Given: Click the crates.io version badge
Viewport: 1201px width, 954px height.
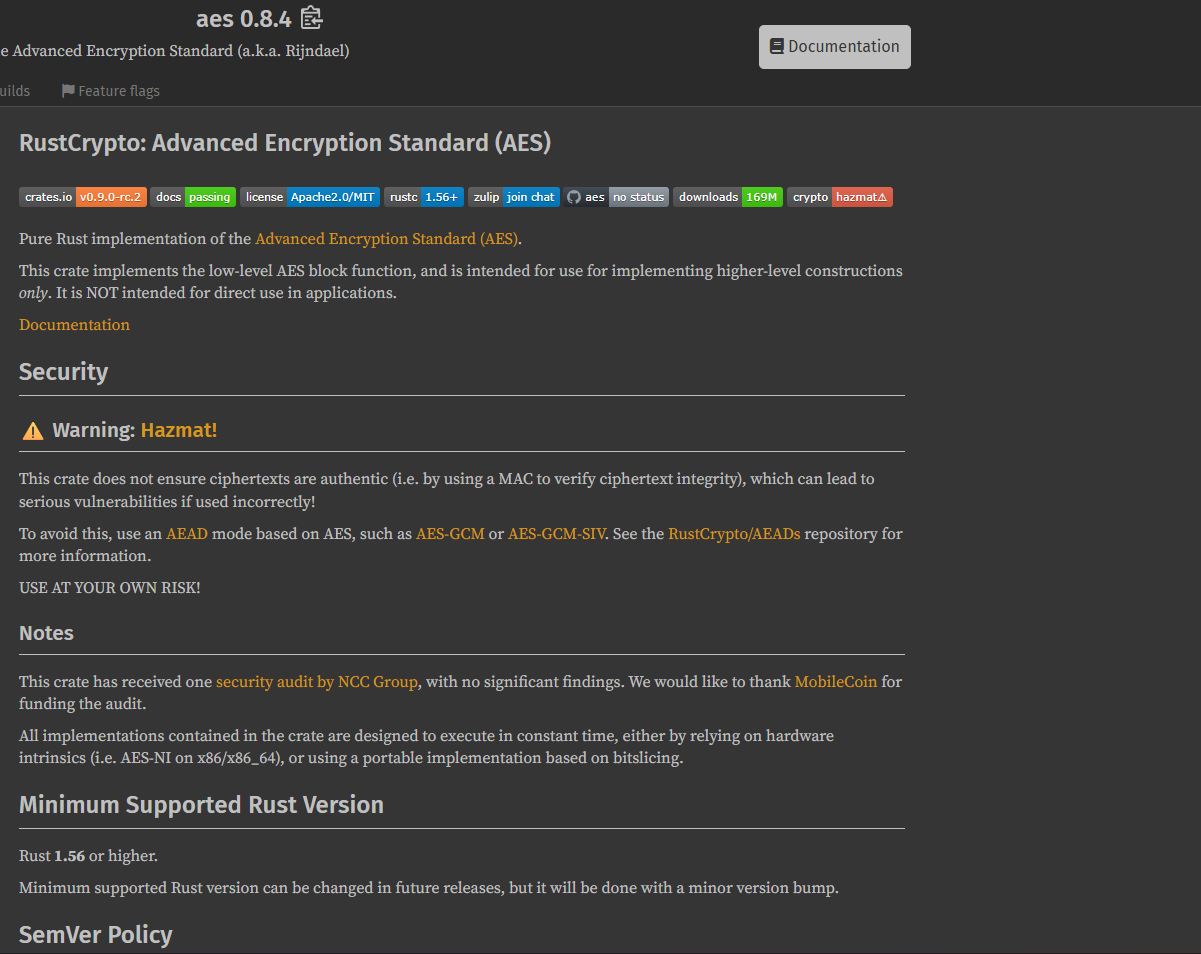Looking at the screenshot, I should pyautogui.click(x=82, y=197).
